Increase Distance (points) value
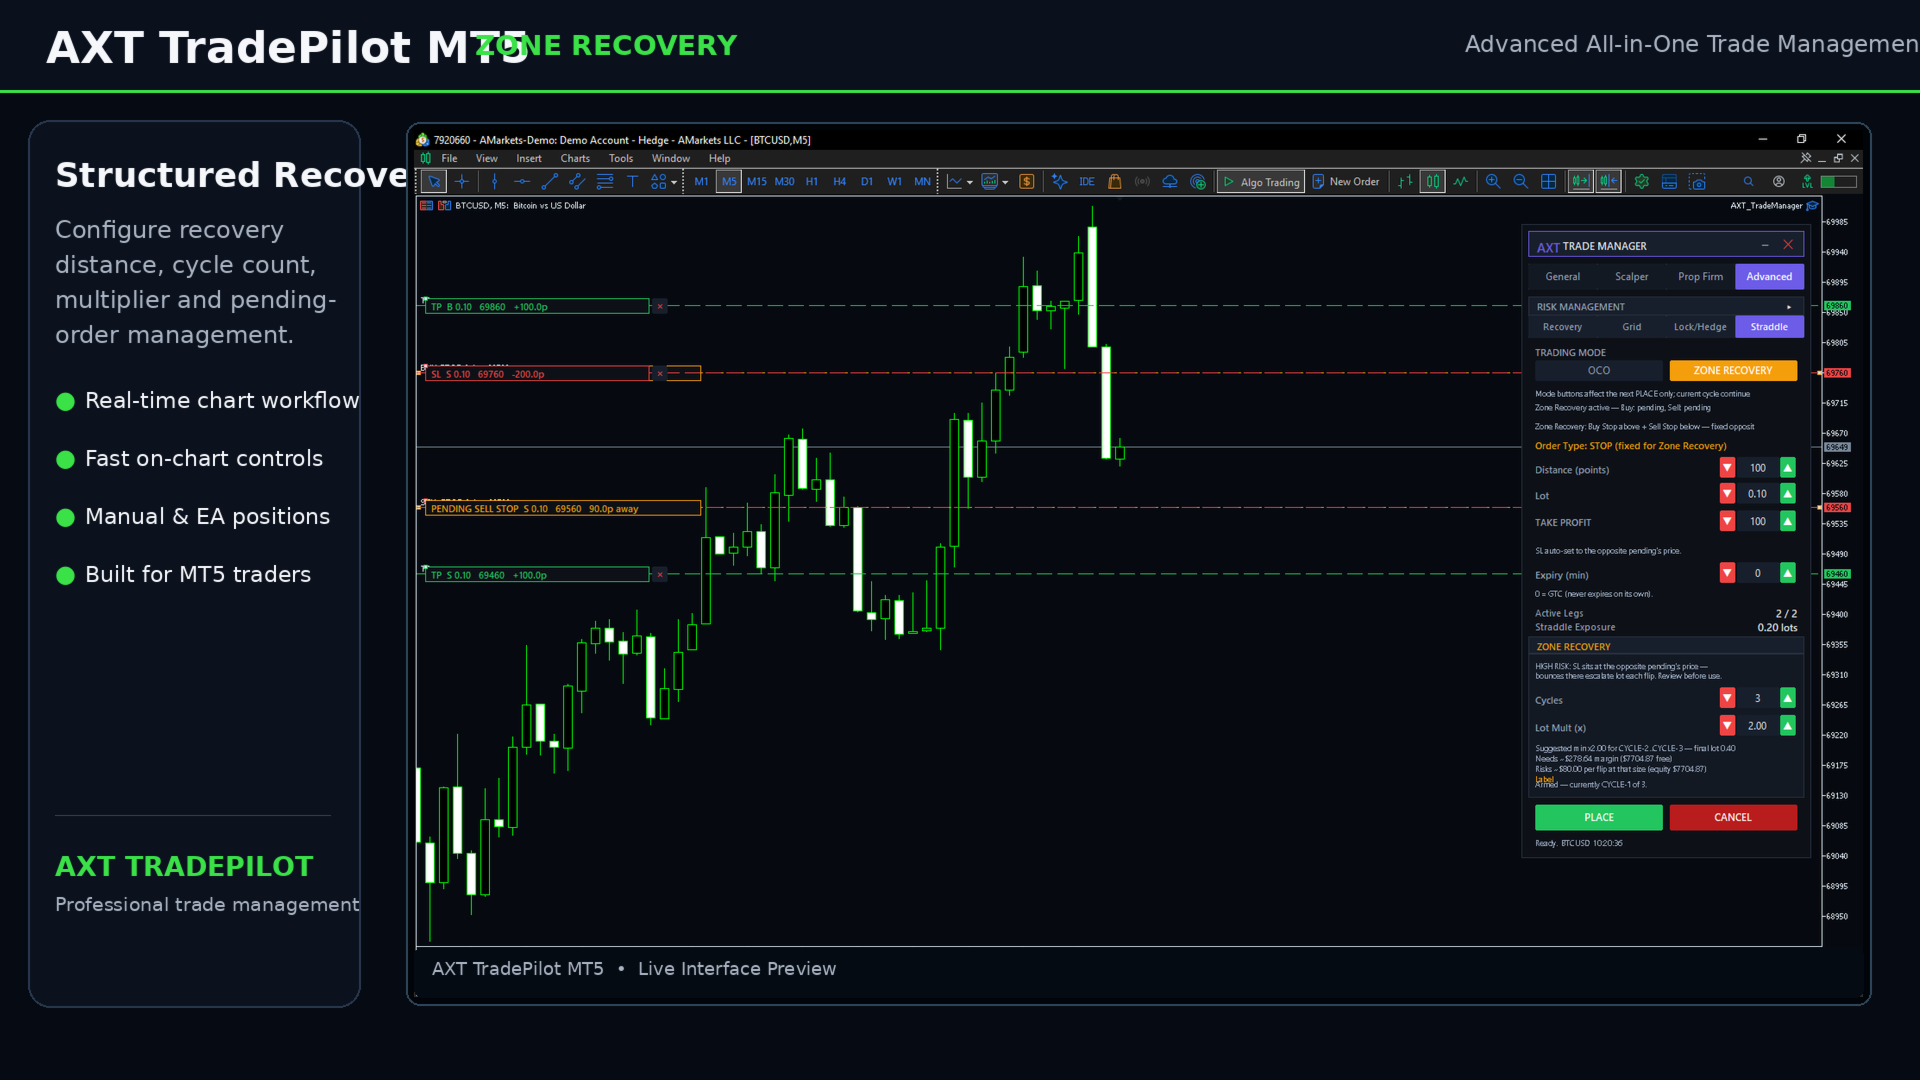The width and height of the screenshot is (1920, 1080). coord(1788,468)
